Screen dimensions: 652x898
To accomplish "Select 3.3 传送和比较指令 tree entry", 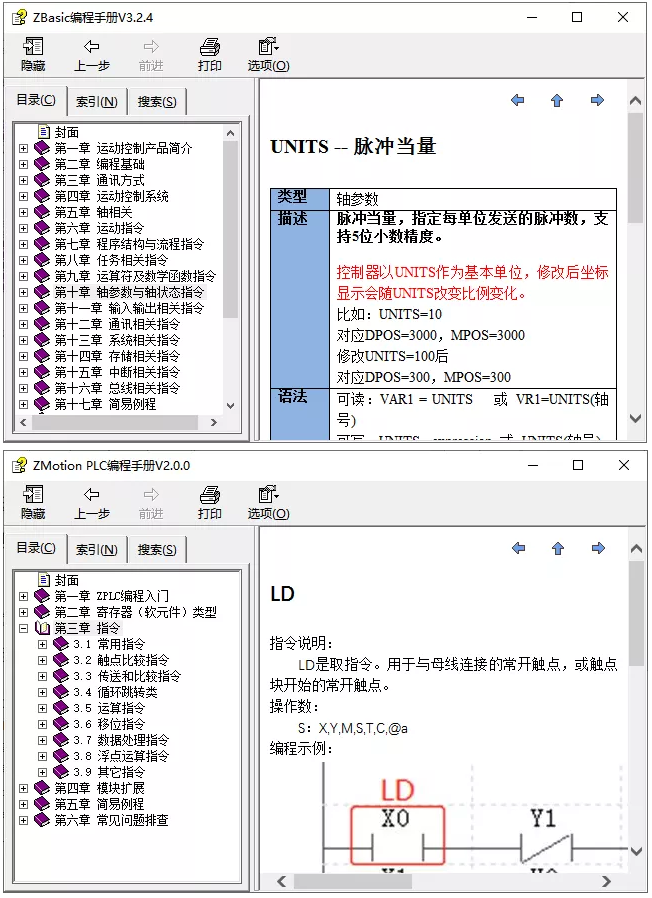I will tap(127, 676).
